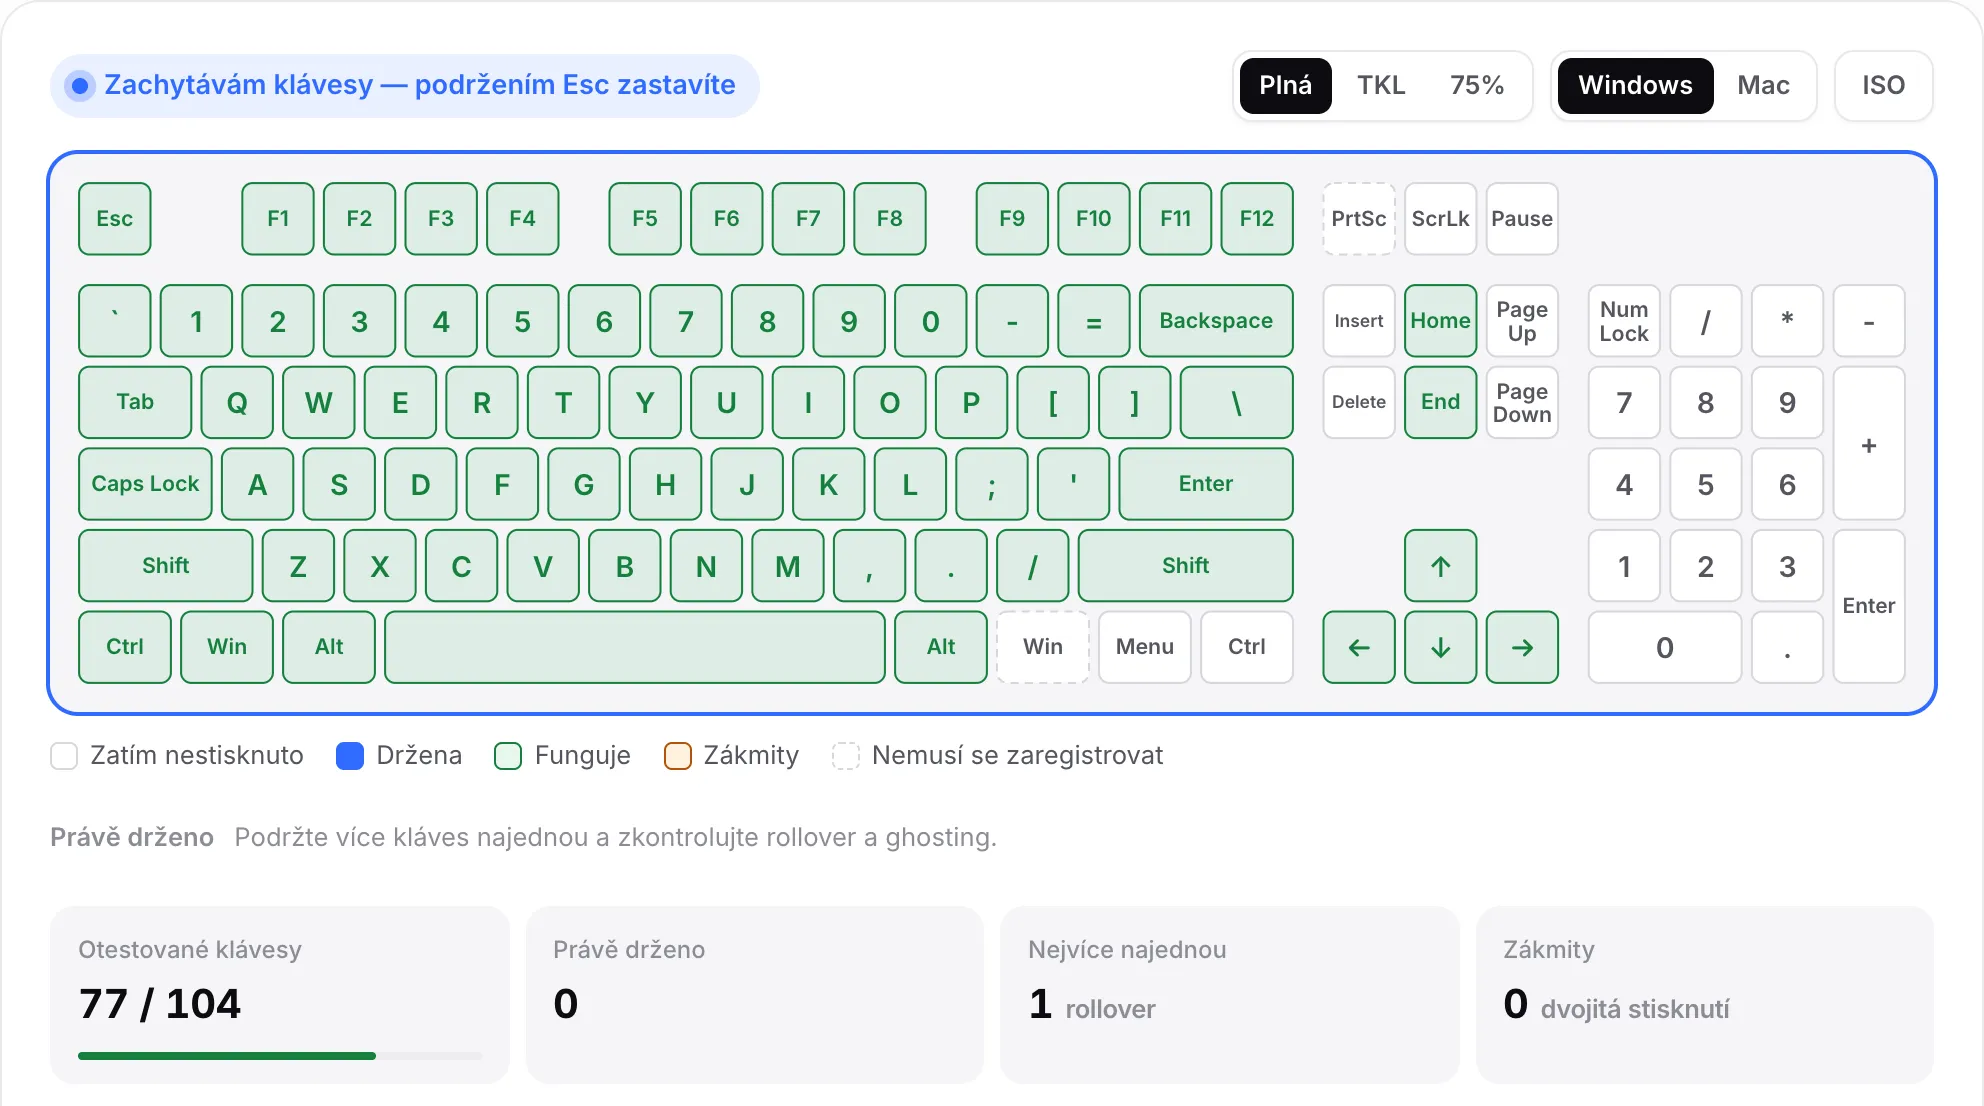Toggle the ISO layout button

1883,86
